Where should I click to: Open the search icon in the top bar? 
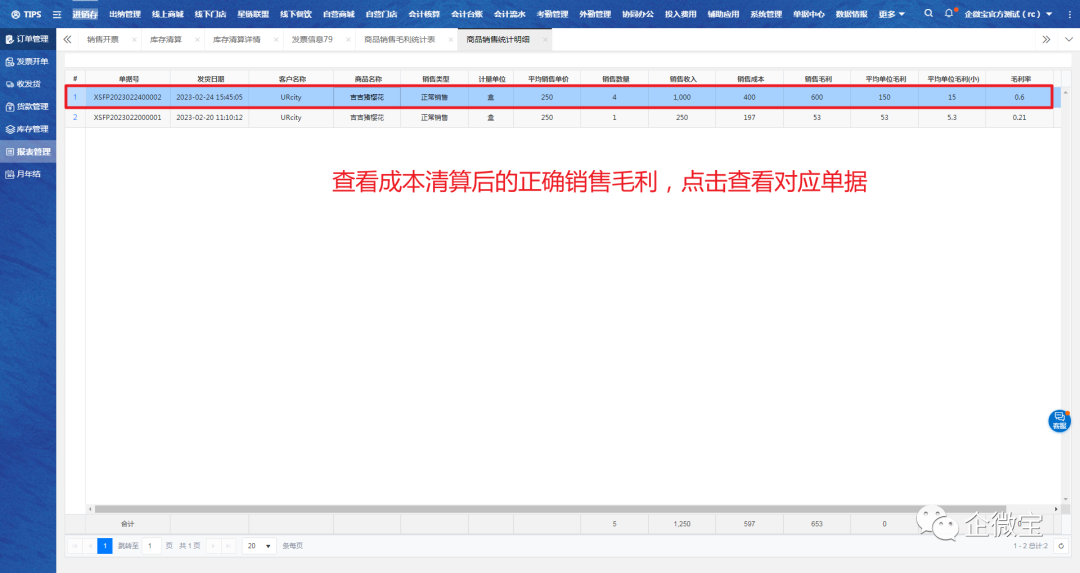click(x=929, y=14)
